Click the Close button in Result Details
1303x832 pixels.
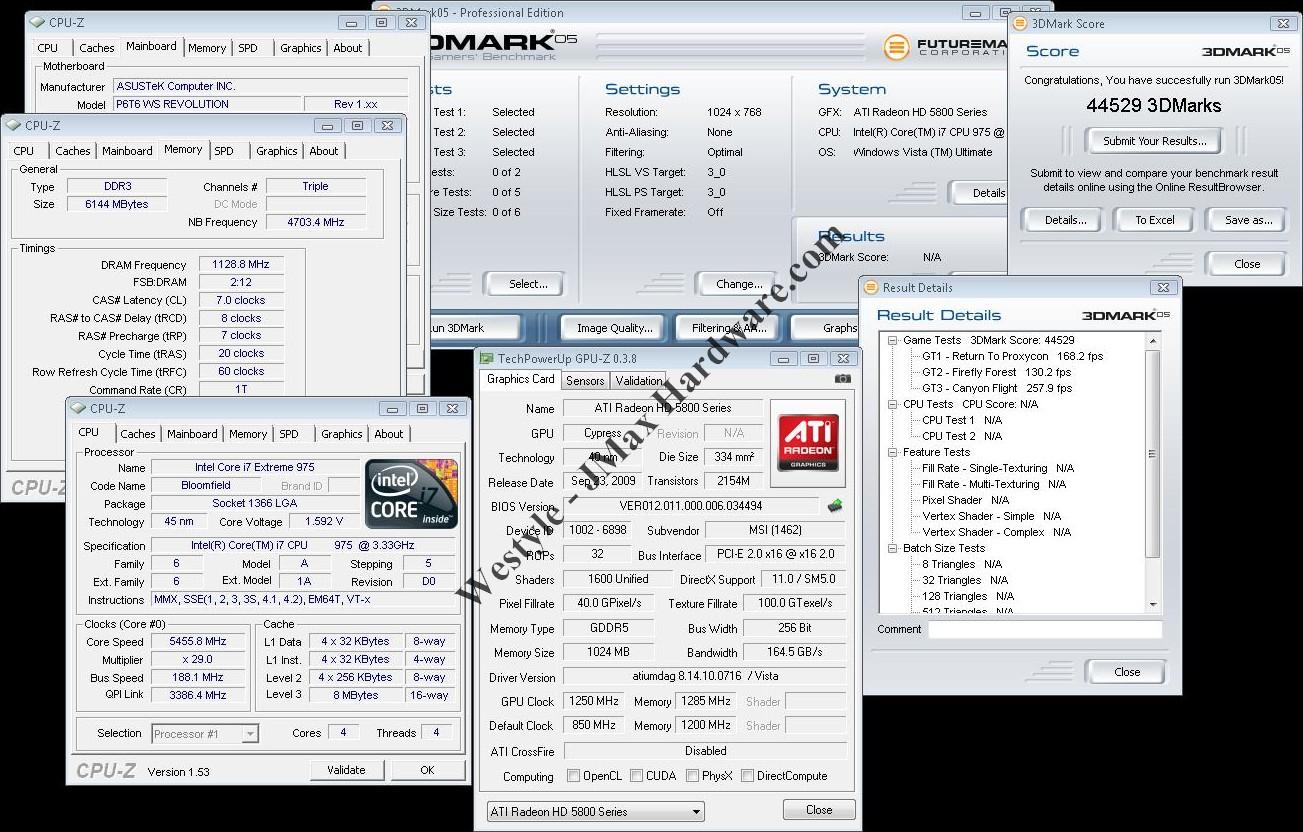pos(1127,672)
